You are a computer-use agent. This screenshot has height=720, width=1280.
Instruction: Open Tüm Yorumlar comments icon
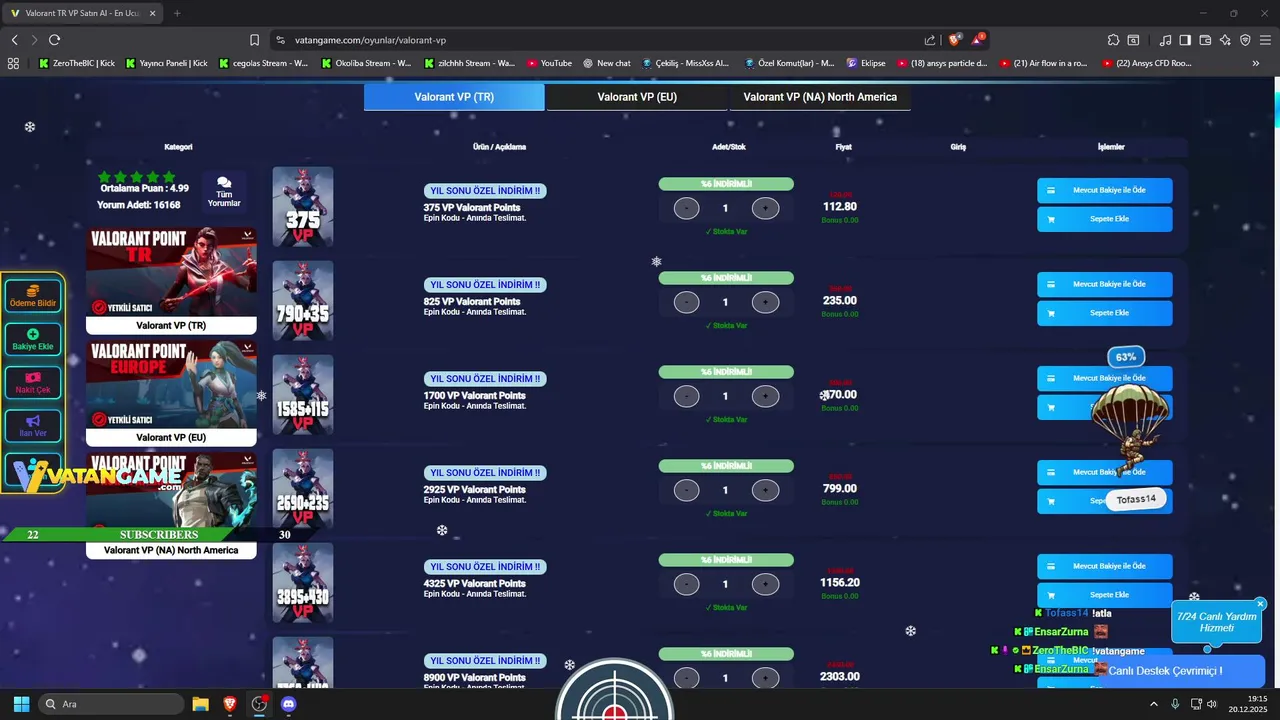coord(224,191)
